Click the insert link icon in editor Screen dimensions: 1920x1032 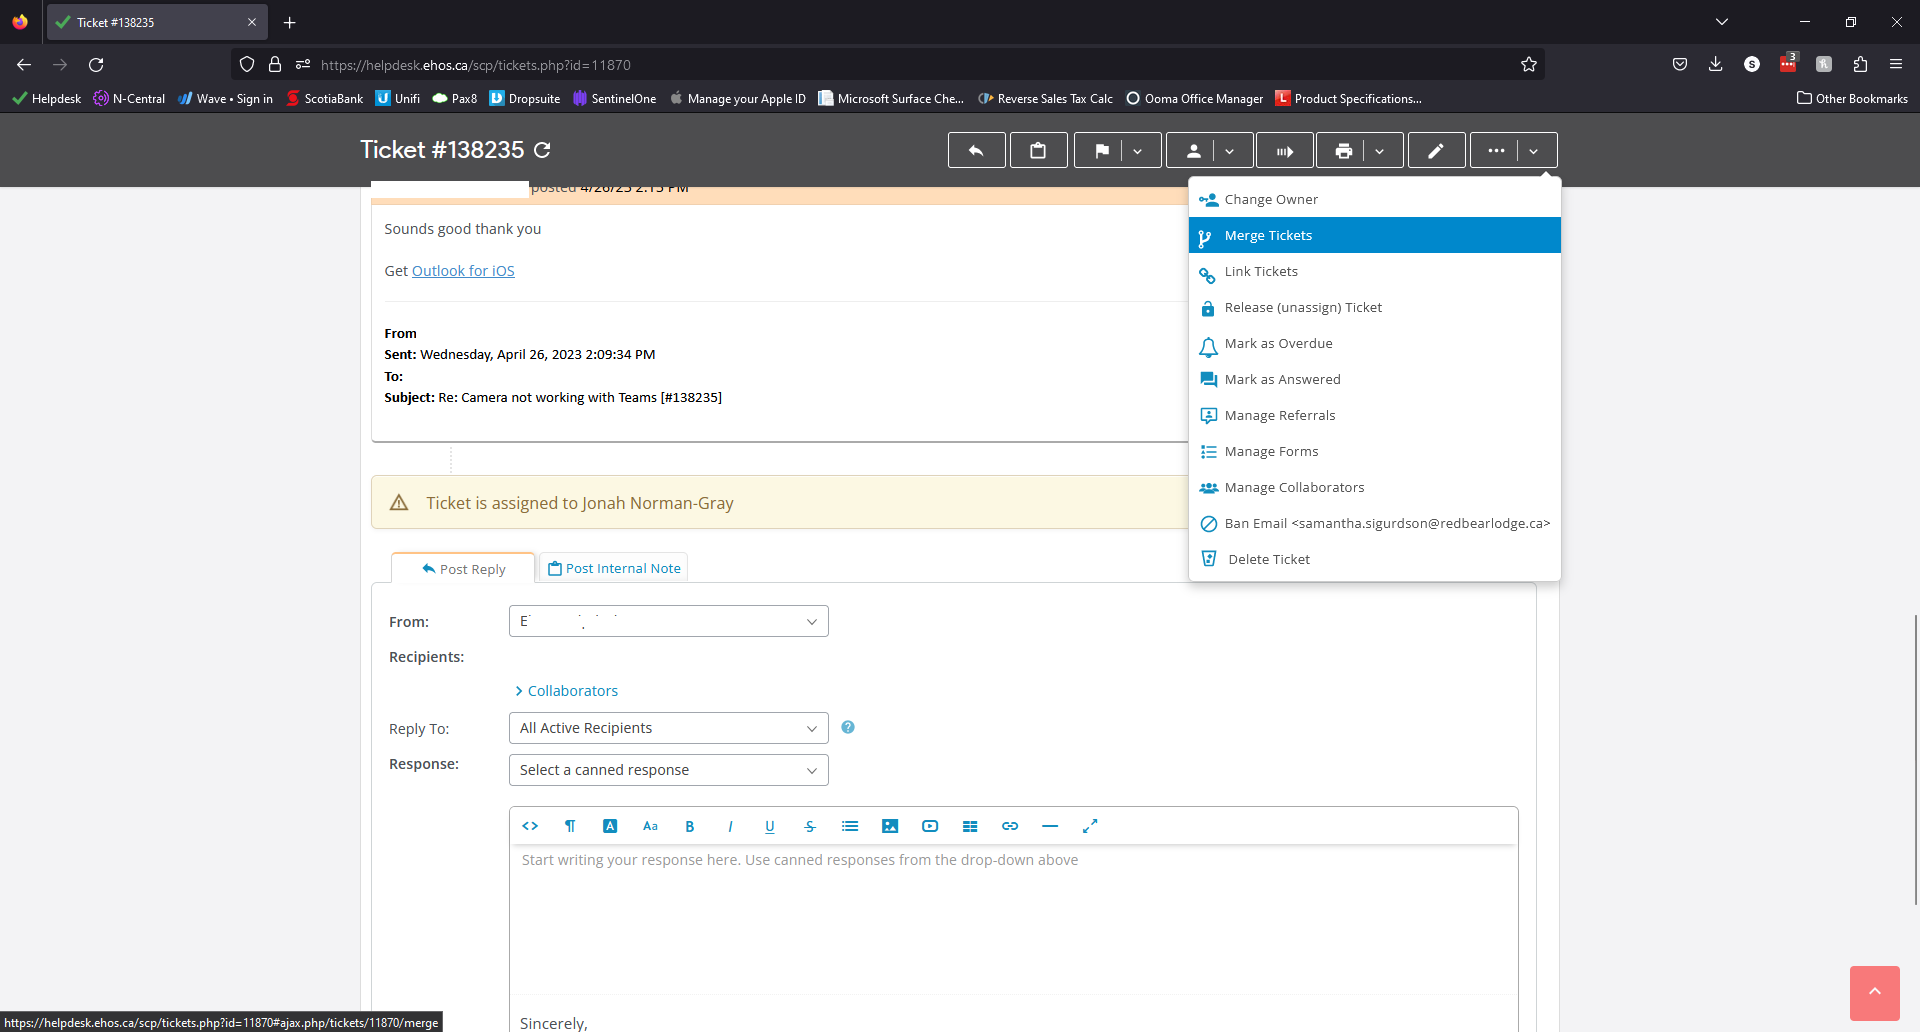click(x=1009, y=826)
